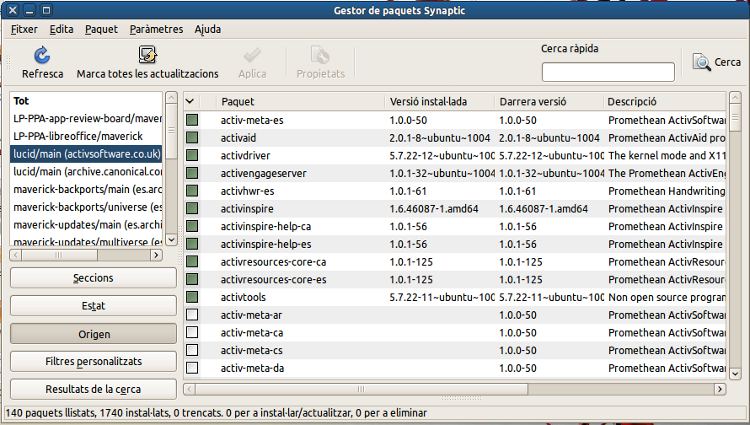Image resolution: width=750 pixels, height=425 pixels.
Task: Mark the activ-meta-ar checkbox
Action: 192,315
